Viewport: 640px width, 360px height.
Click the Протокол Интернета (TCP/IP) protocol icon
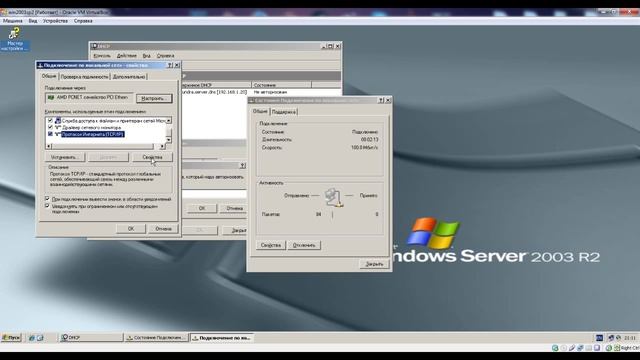(x=58, y=134)
